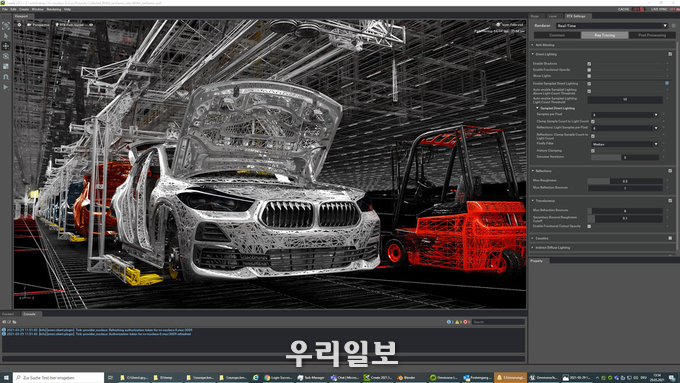This screenshot has height=383, width=680.
Task: Open the File menu
Action: (5, 9)
